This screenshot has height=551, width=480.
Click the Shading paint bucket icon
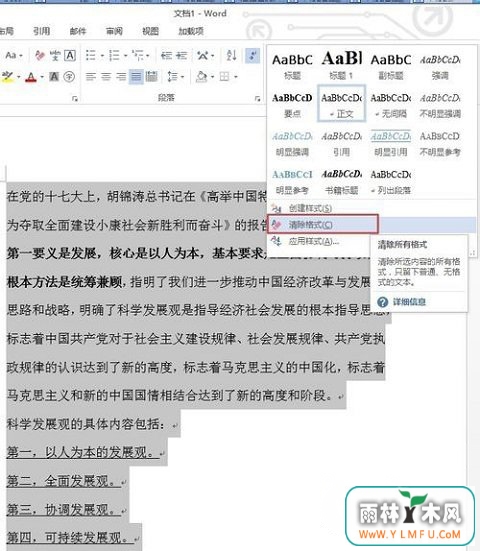(x=201, y=76)
